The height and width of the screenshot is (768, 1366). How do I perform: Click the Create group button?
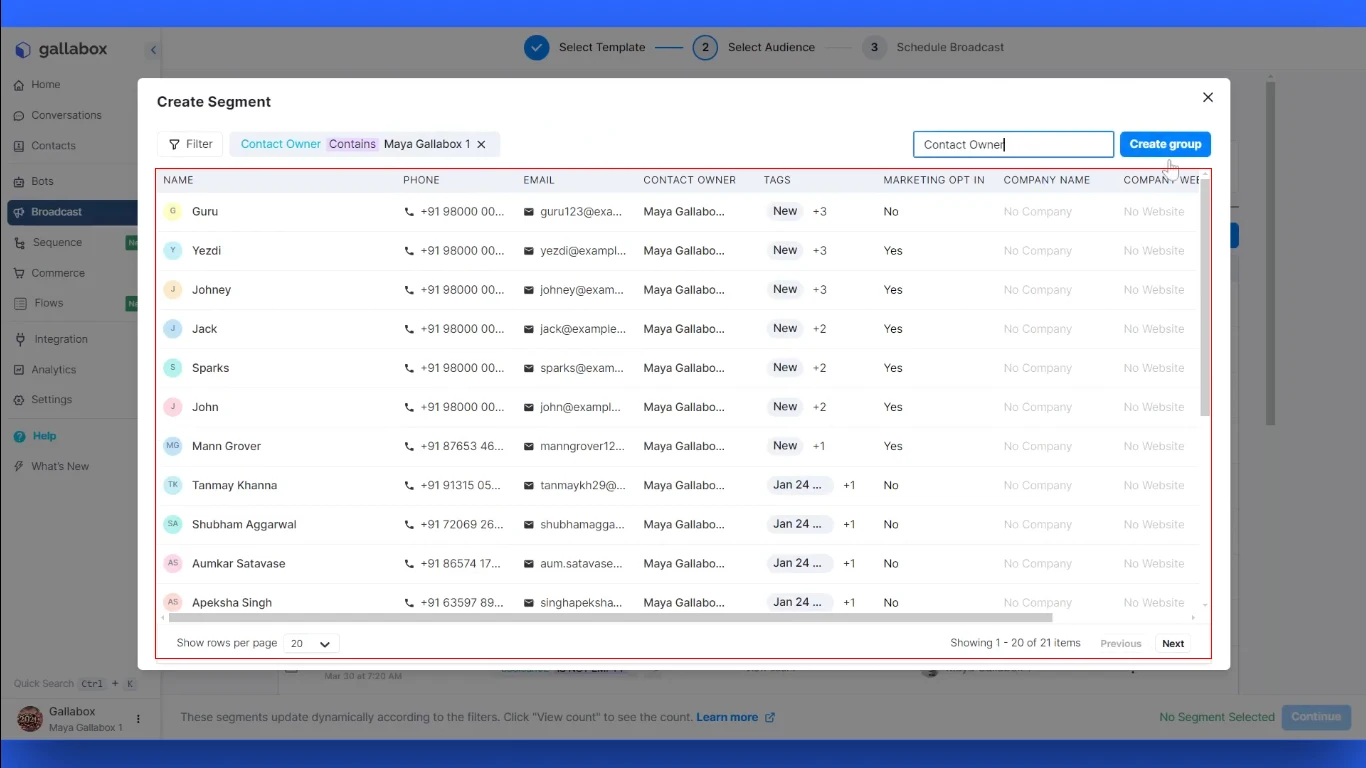point(1165,144)
